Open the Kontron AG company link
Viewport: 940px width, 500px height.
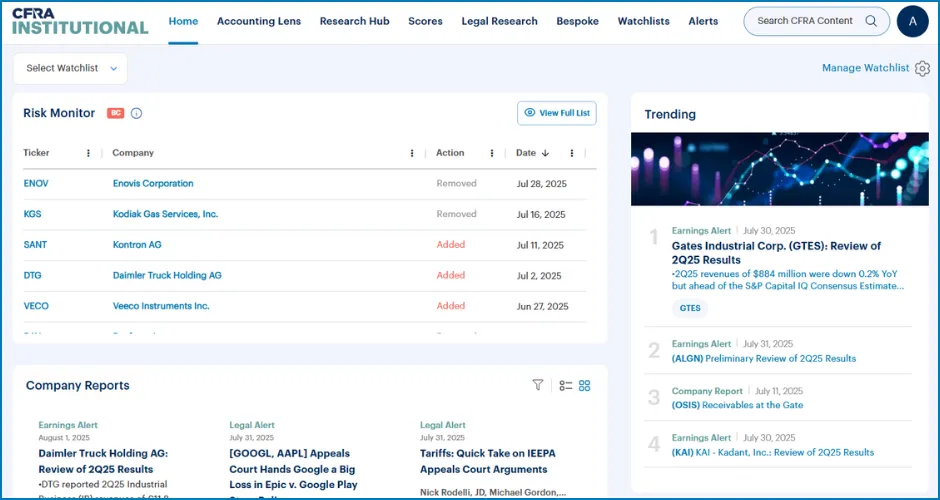(x=137, y=245)
